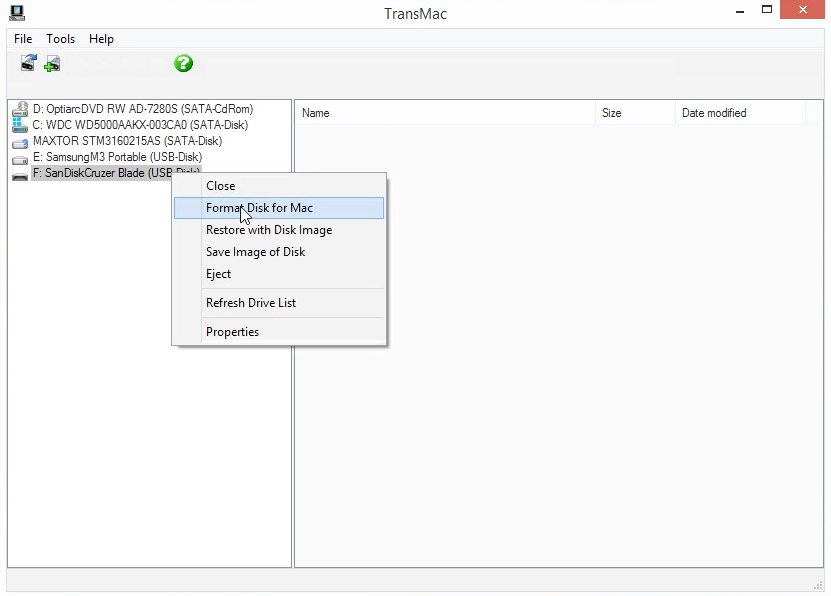Select E: SamsungM3 Portable USB disk

(118, 157)
